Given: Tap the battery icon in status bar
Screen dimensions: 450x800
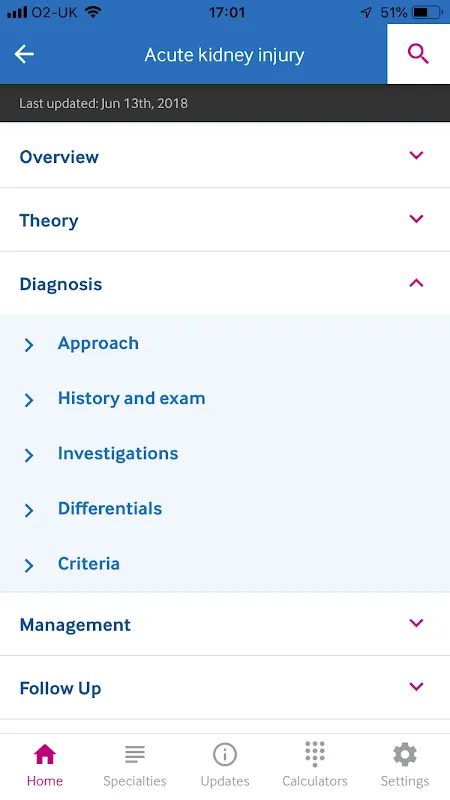Looking at the screenshot, I should [428, 12].
